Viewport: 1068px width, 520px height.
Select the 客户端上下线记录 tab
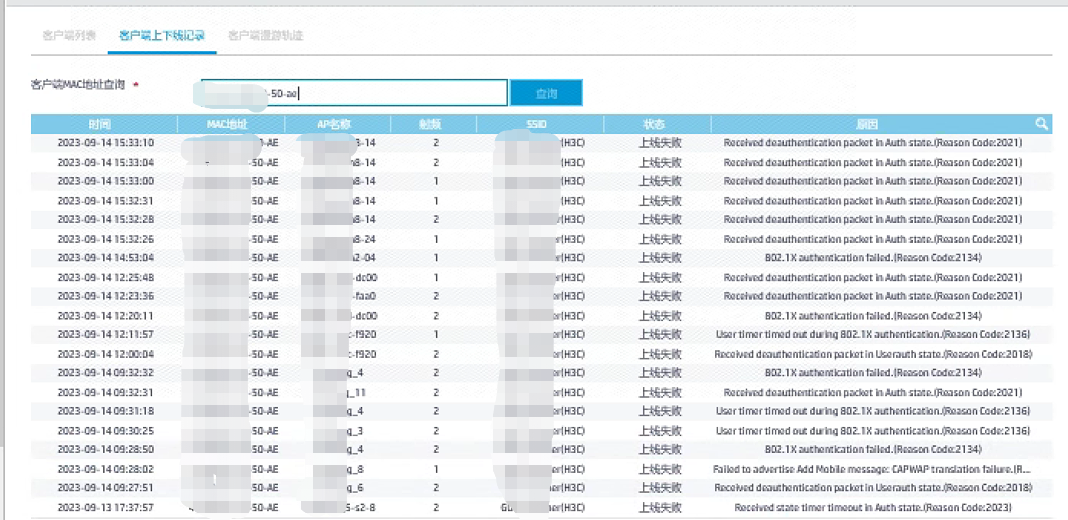(161, 36)
